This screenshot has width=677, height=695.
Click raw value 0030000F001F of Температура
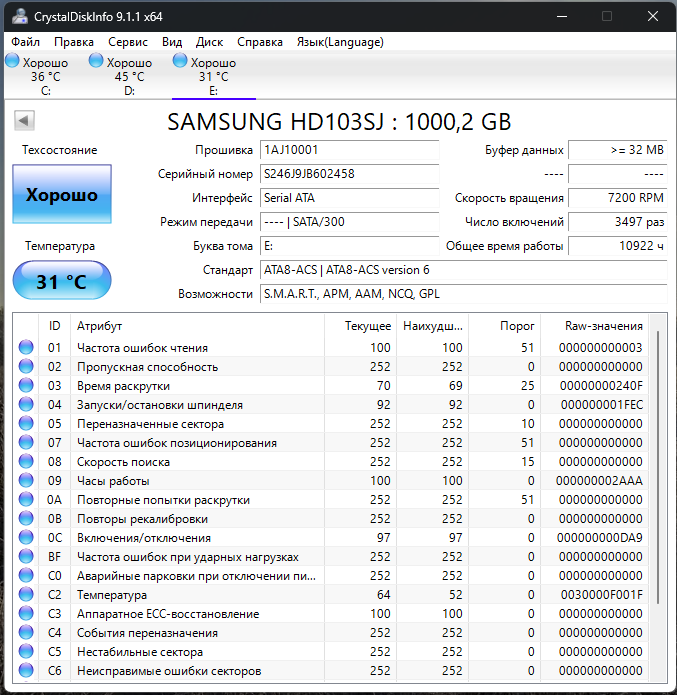(x=602, y=594)
